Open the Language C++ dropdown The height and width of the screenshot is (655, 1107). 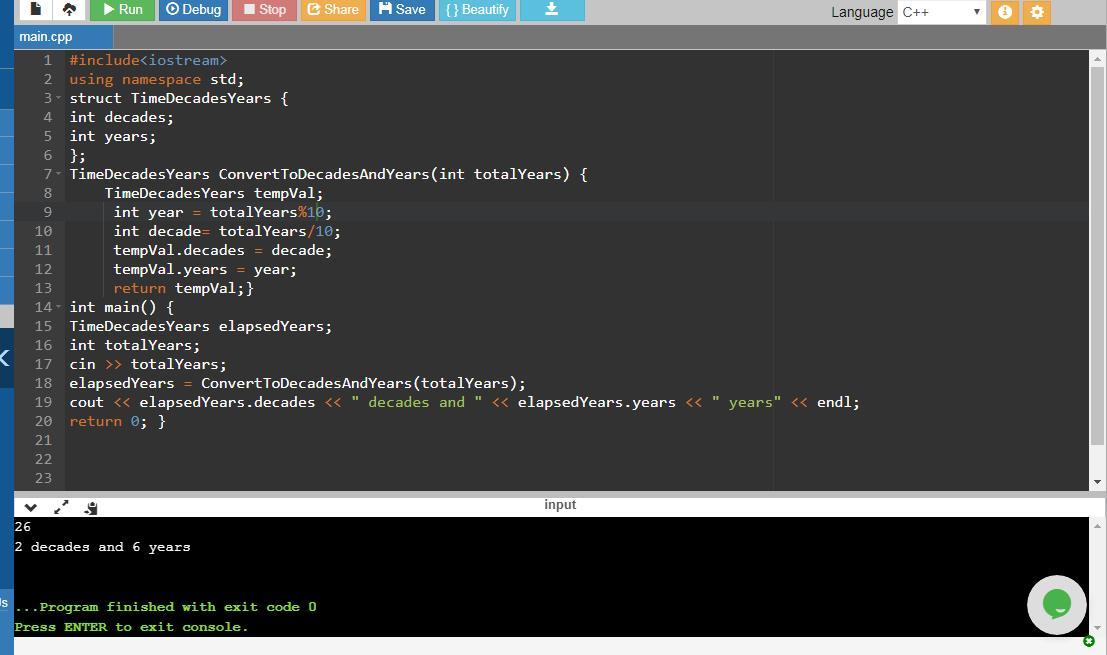click(941, 12)
